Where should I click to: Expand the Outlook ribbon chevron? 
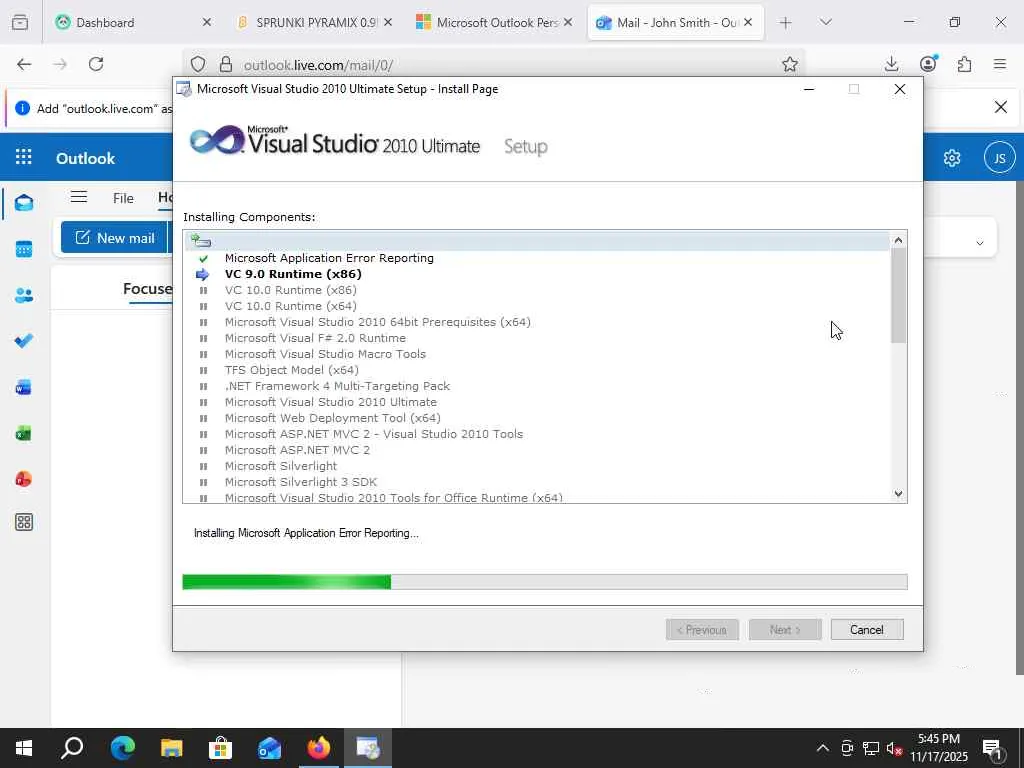click(980, 243)
